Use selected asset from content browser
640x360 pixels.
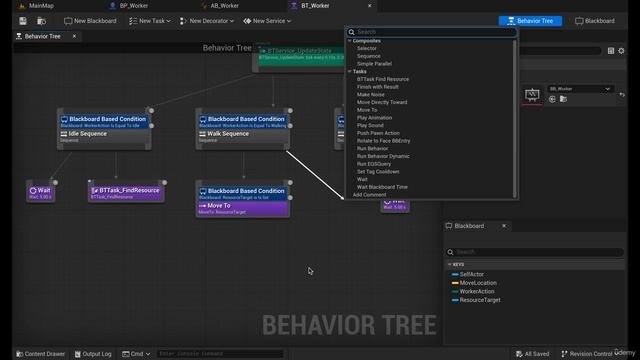[x=552, y=99]
